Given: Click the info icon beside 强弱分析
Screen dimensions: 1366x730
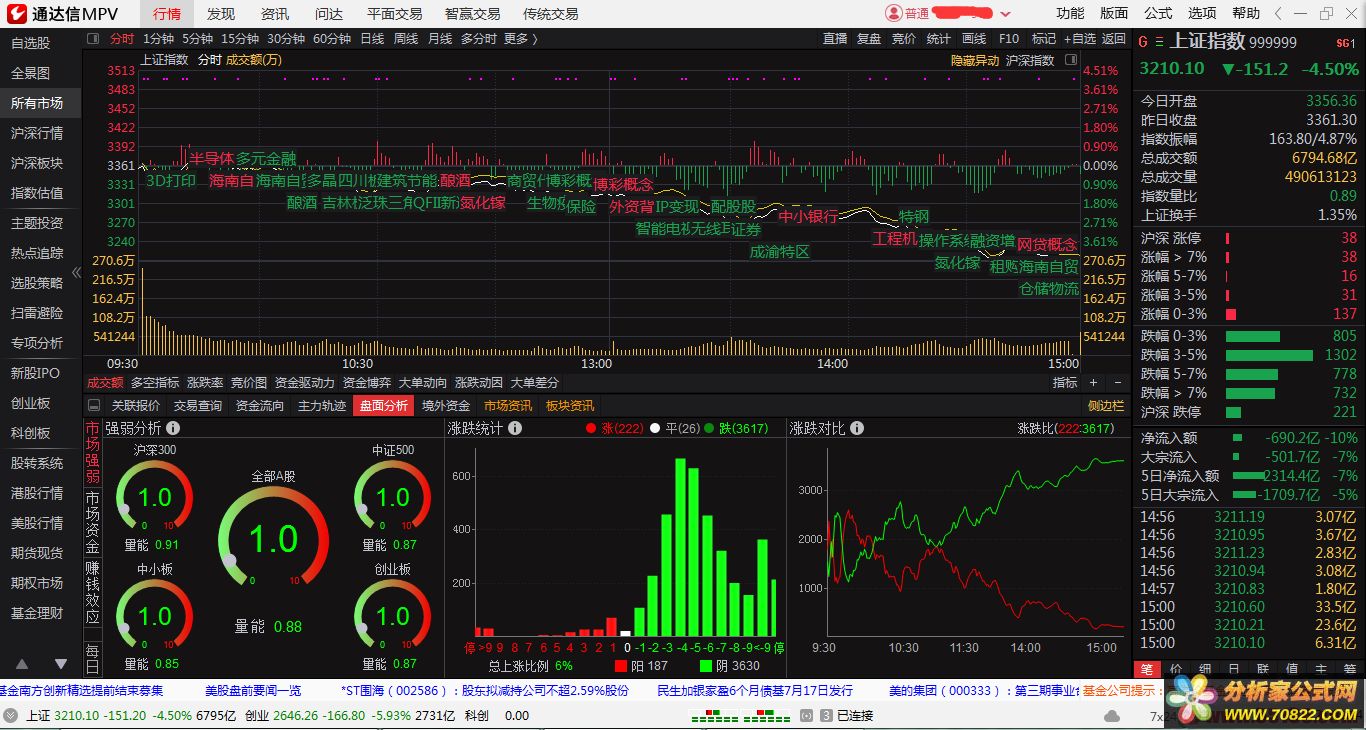Looking at the screenshot, I should (173, 428).
